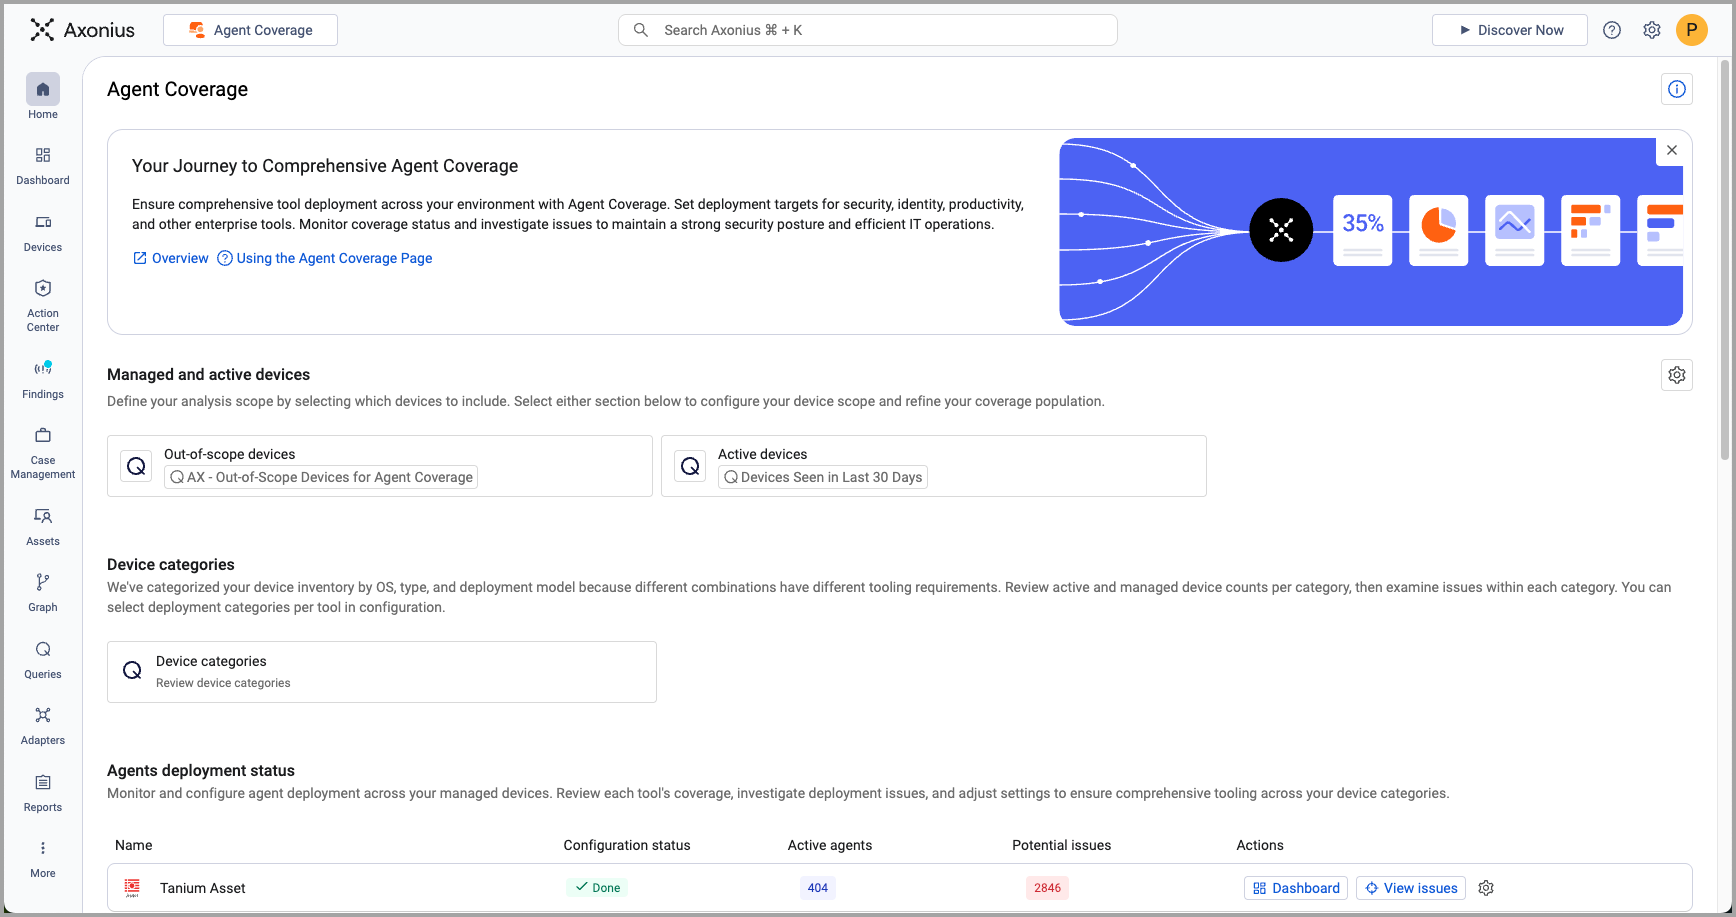This screenshot has height=917, width=1736.
Task: Open Tanium Asset row settings gear
Action: tap(1486, 888)
